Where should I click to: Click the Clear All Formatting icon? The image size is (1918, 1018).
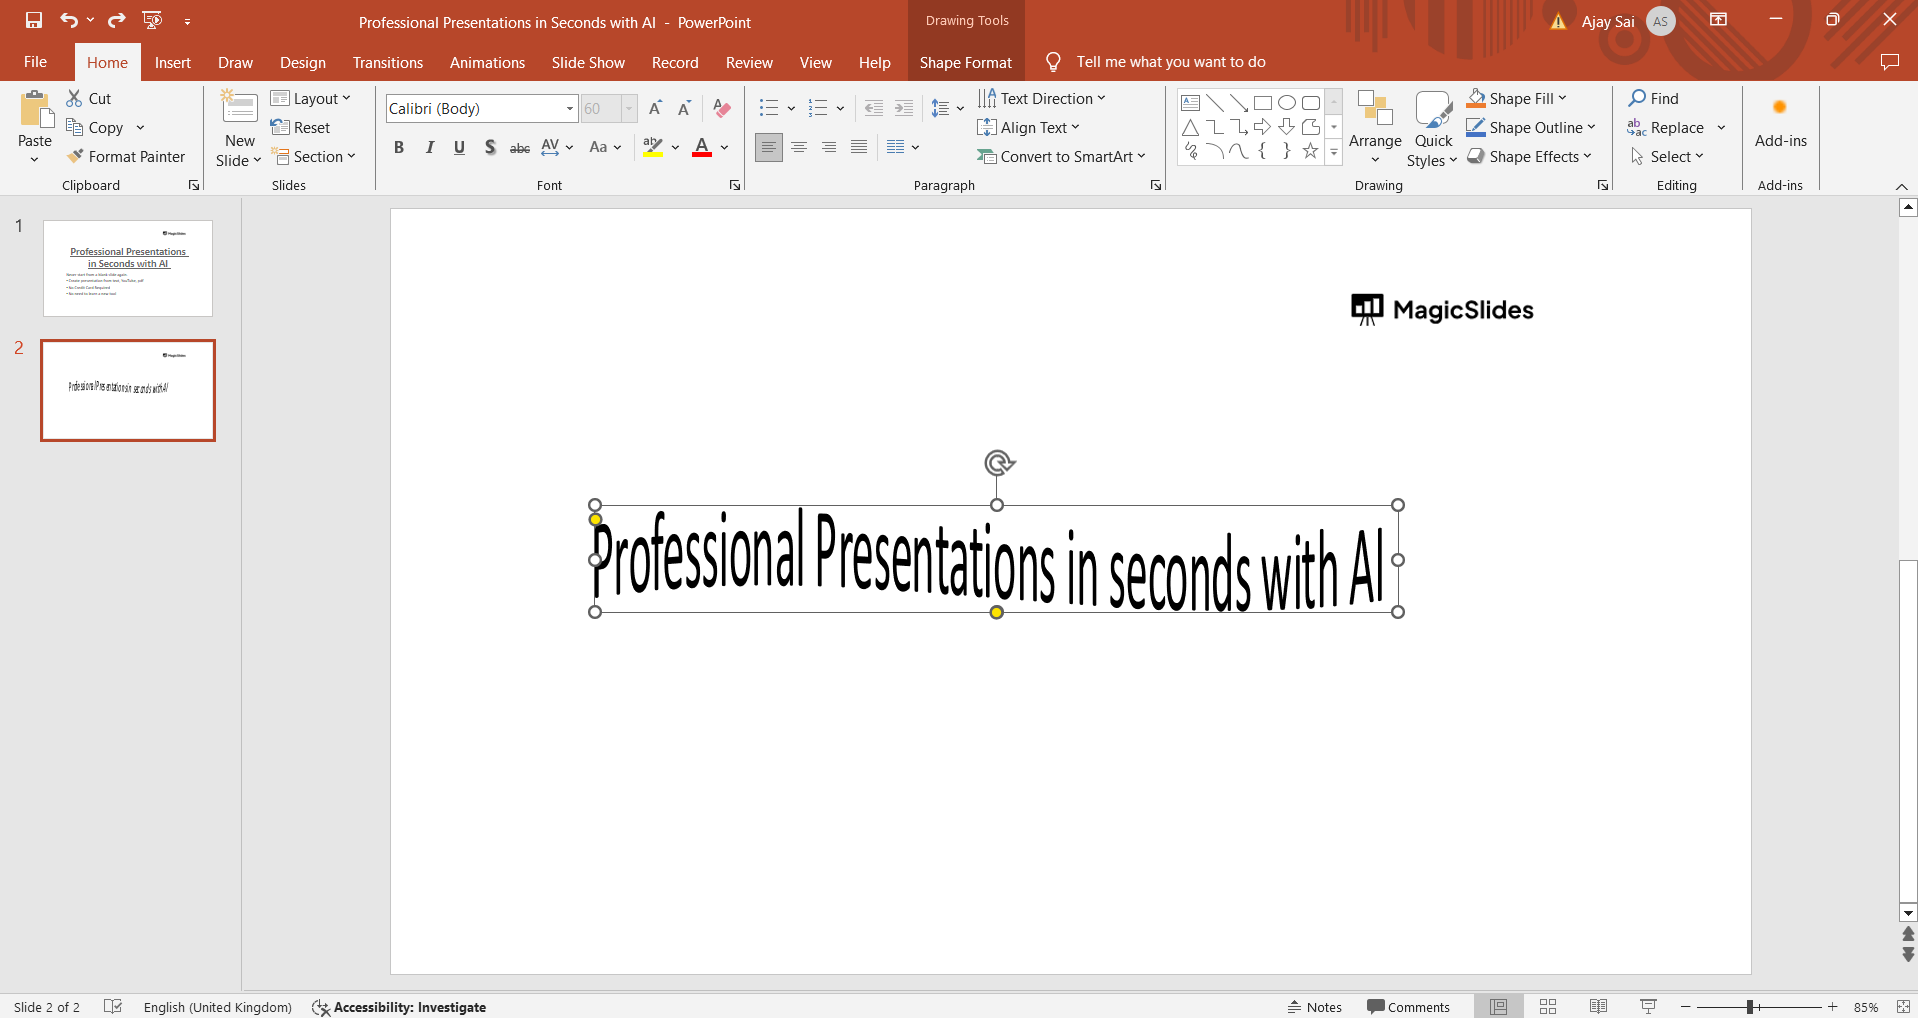tap(722, 108)
